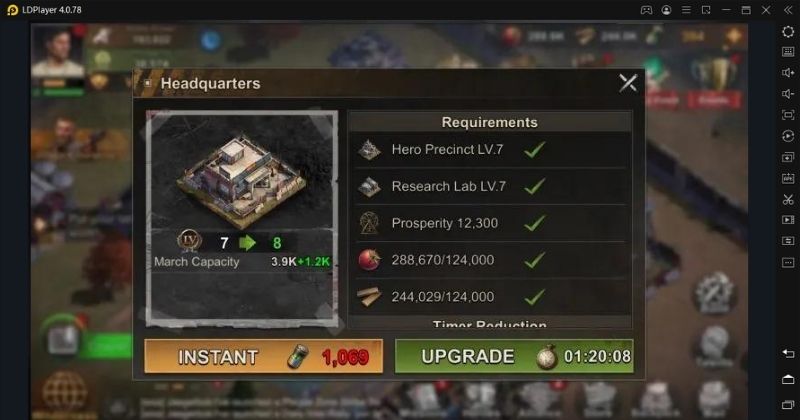This screenshot has height=420, width=800.
Task: Start the timed UPGRADE button
Action: click(x=514, y=356)
